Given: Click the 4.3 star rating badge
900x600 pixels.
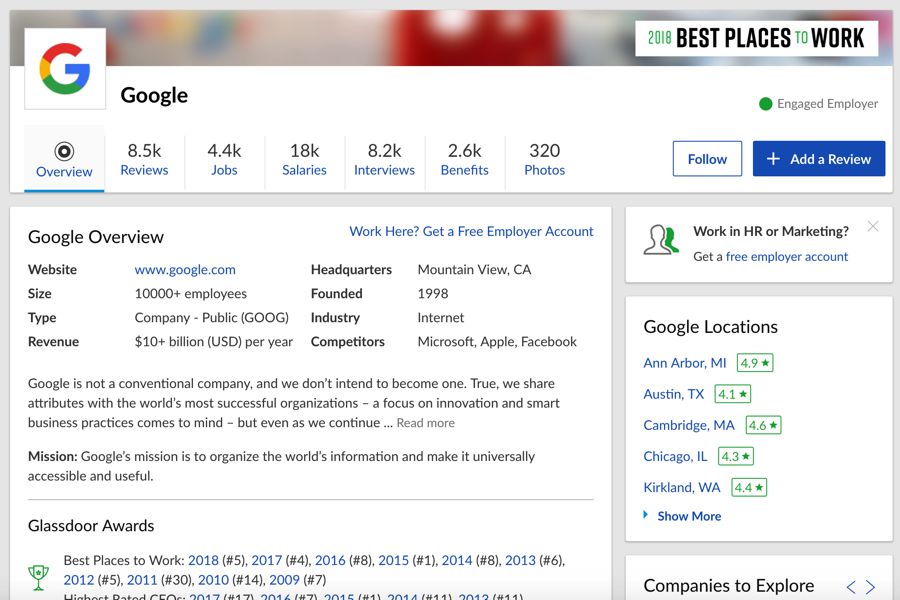Looking at the screenshot, I should [x=736, y=456].
